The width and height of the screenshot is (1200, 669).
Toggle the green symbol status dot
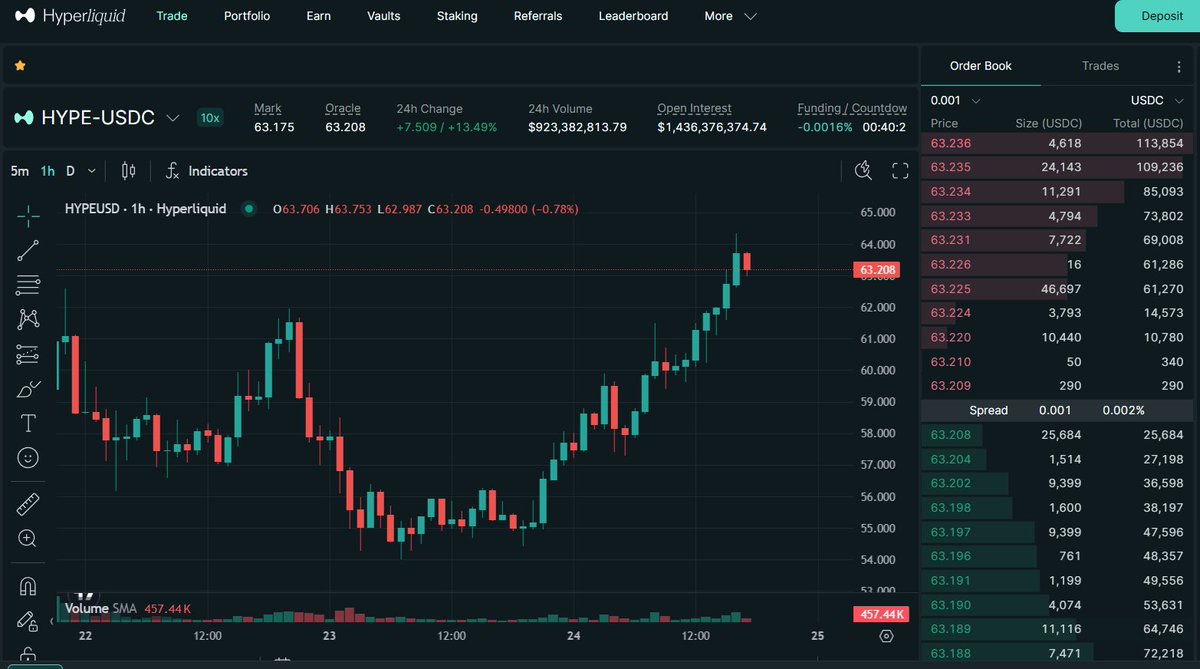(x=250, y=209)
